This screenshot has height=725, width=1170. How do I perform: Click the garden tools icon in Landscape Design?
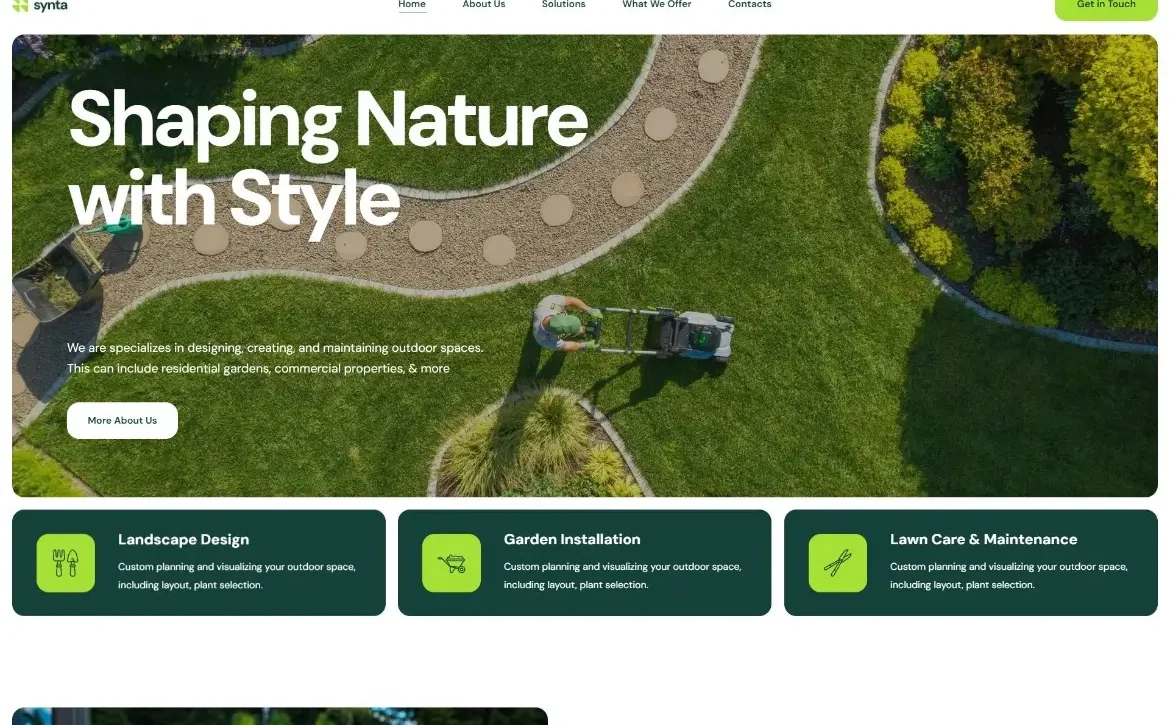[66, 563]
